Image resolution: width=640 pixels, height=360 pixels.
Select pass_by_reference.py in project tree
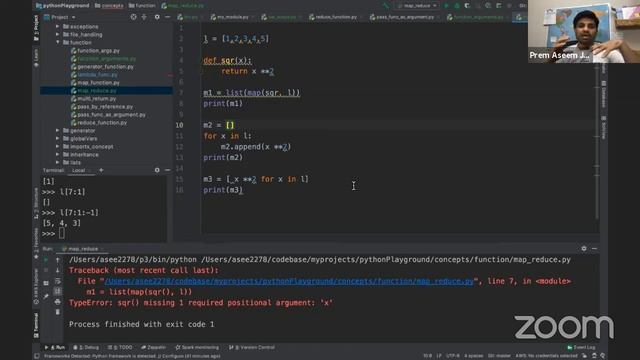pyautogui.click(x=102, y=107)
